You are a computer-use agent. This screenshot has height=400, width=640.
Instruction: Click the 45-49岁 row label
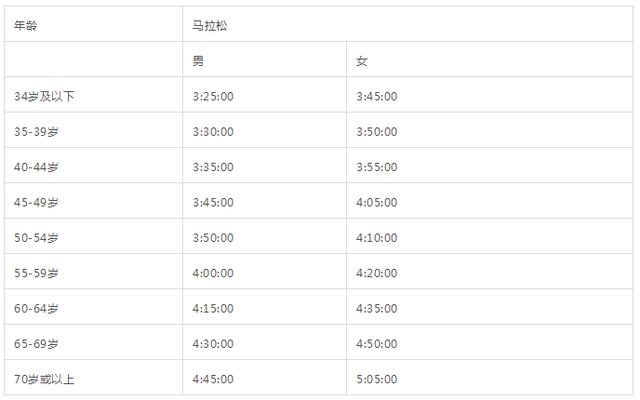coord(36,202)
